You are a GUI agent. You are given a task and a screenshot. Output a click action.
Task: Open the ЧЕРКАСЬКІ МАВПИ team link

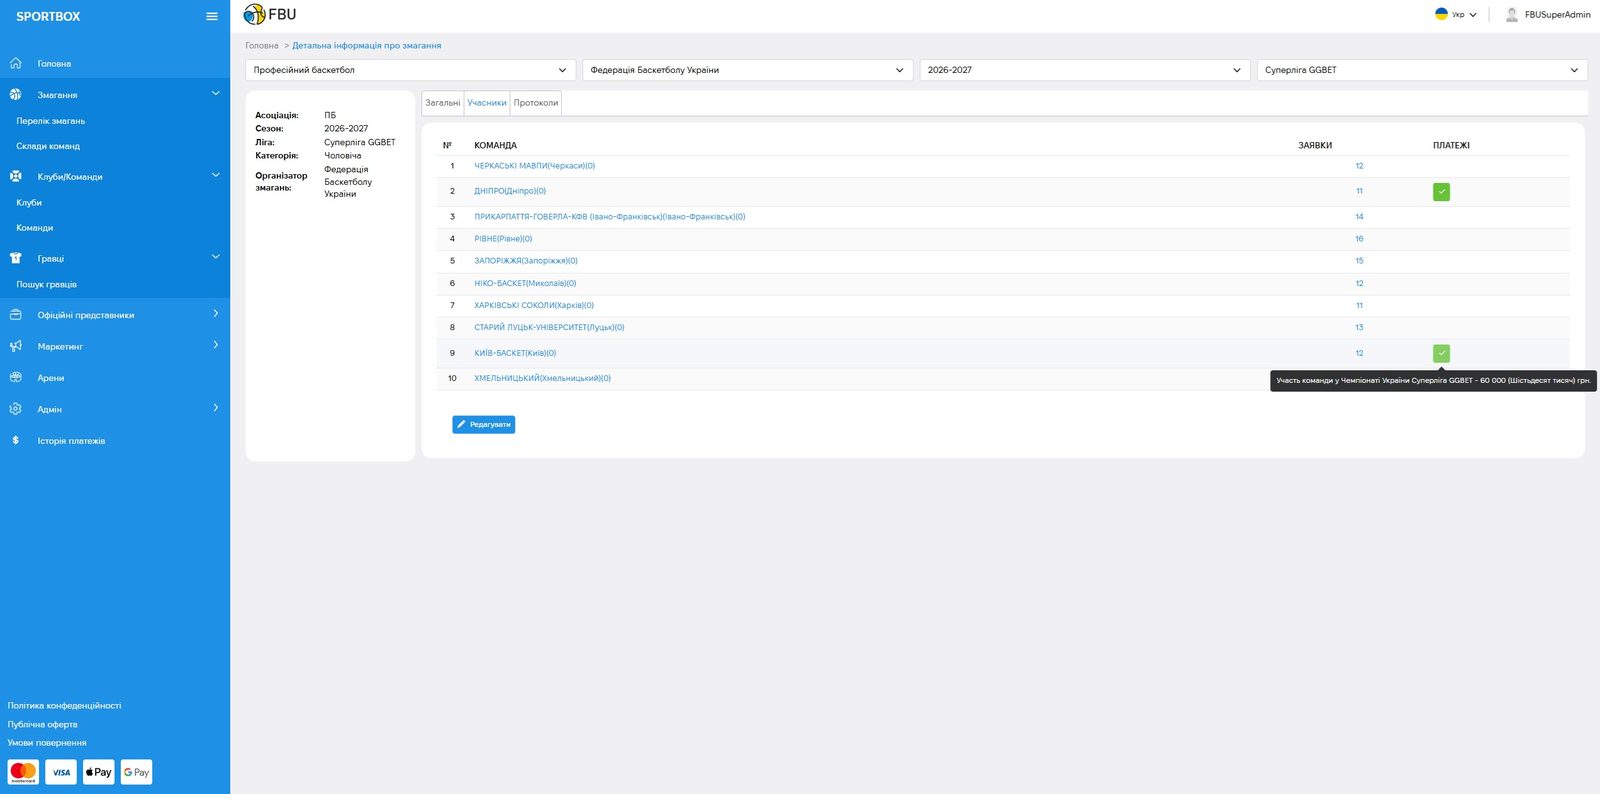click(x=534, y=166)
